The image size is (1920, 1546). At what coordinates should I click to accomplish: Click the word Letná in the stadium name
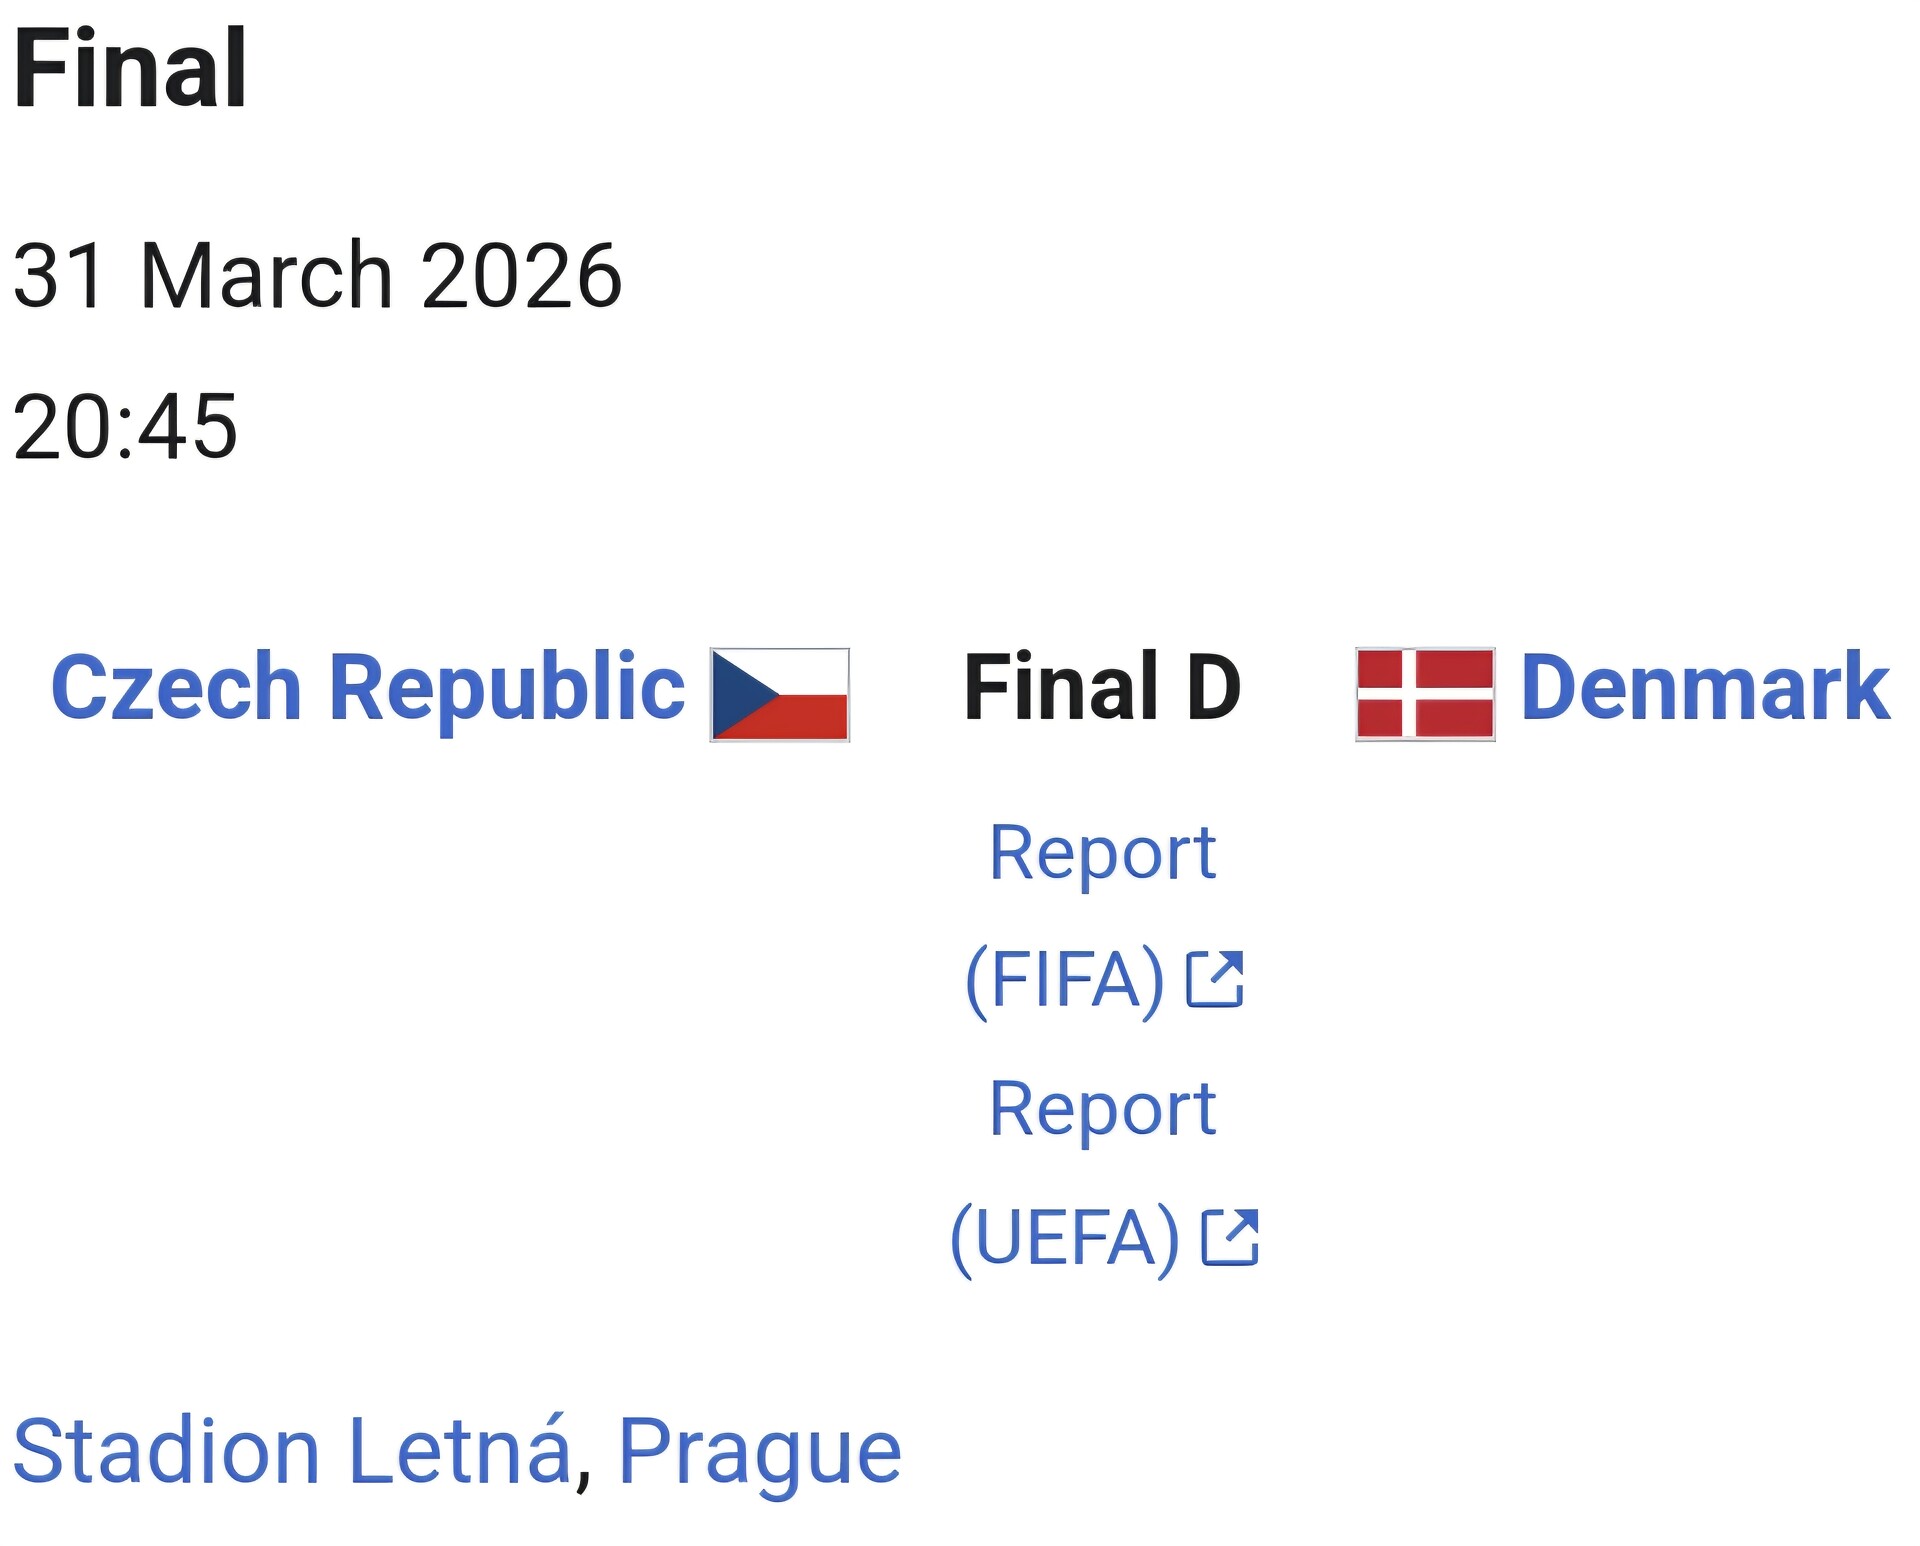pos(460,1451)
